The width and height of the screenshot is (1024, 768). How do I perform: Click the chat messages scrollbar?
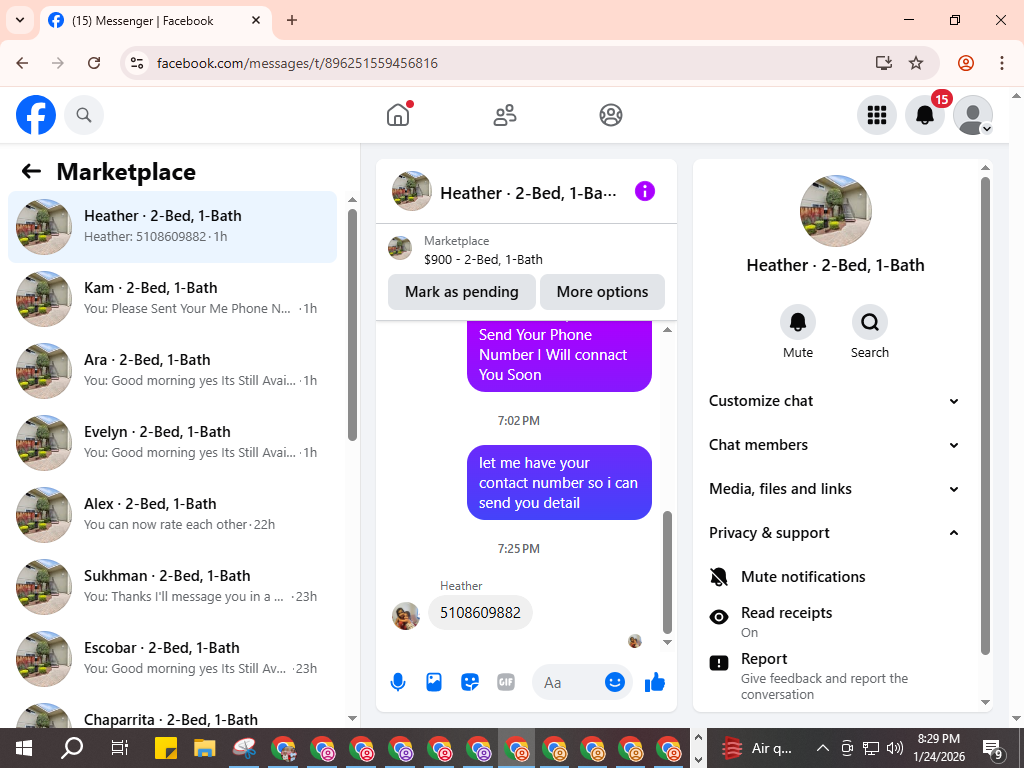pos(667,573)
